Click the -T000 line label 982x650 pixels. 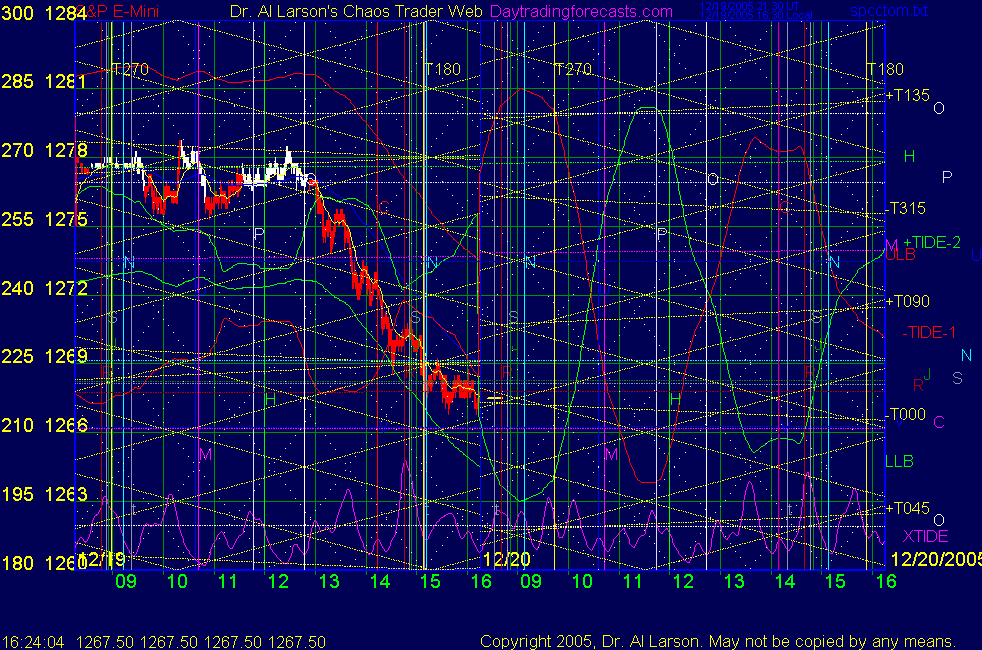tap(906, 414)
